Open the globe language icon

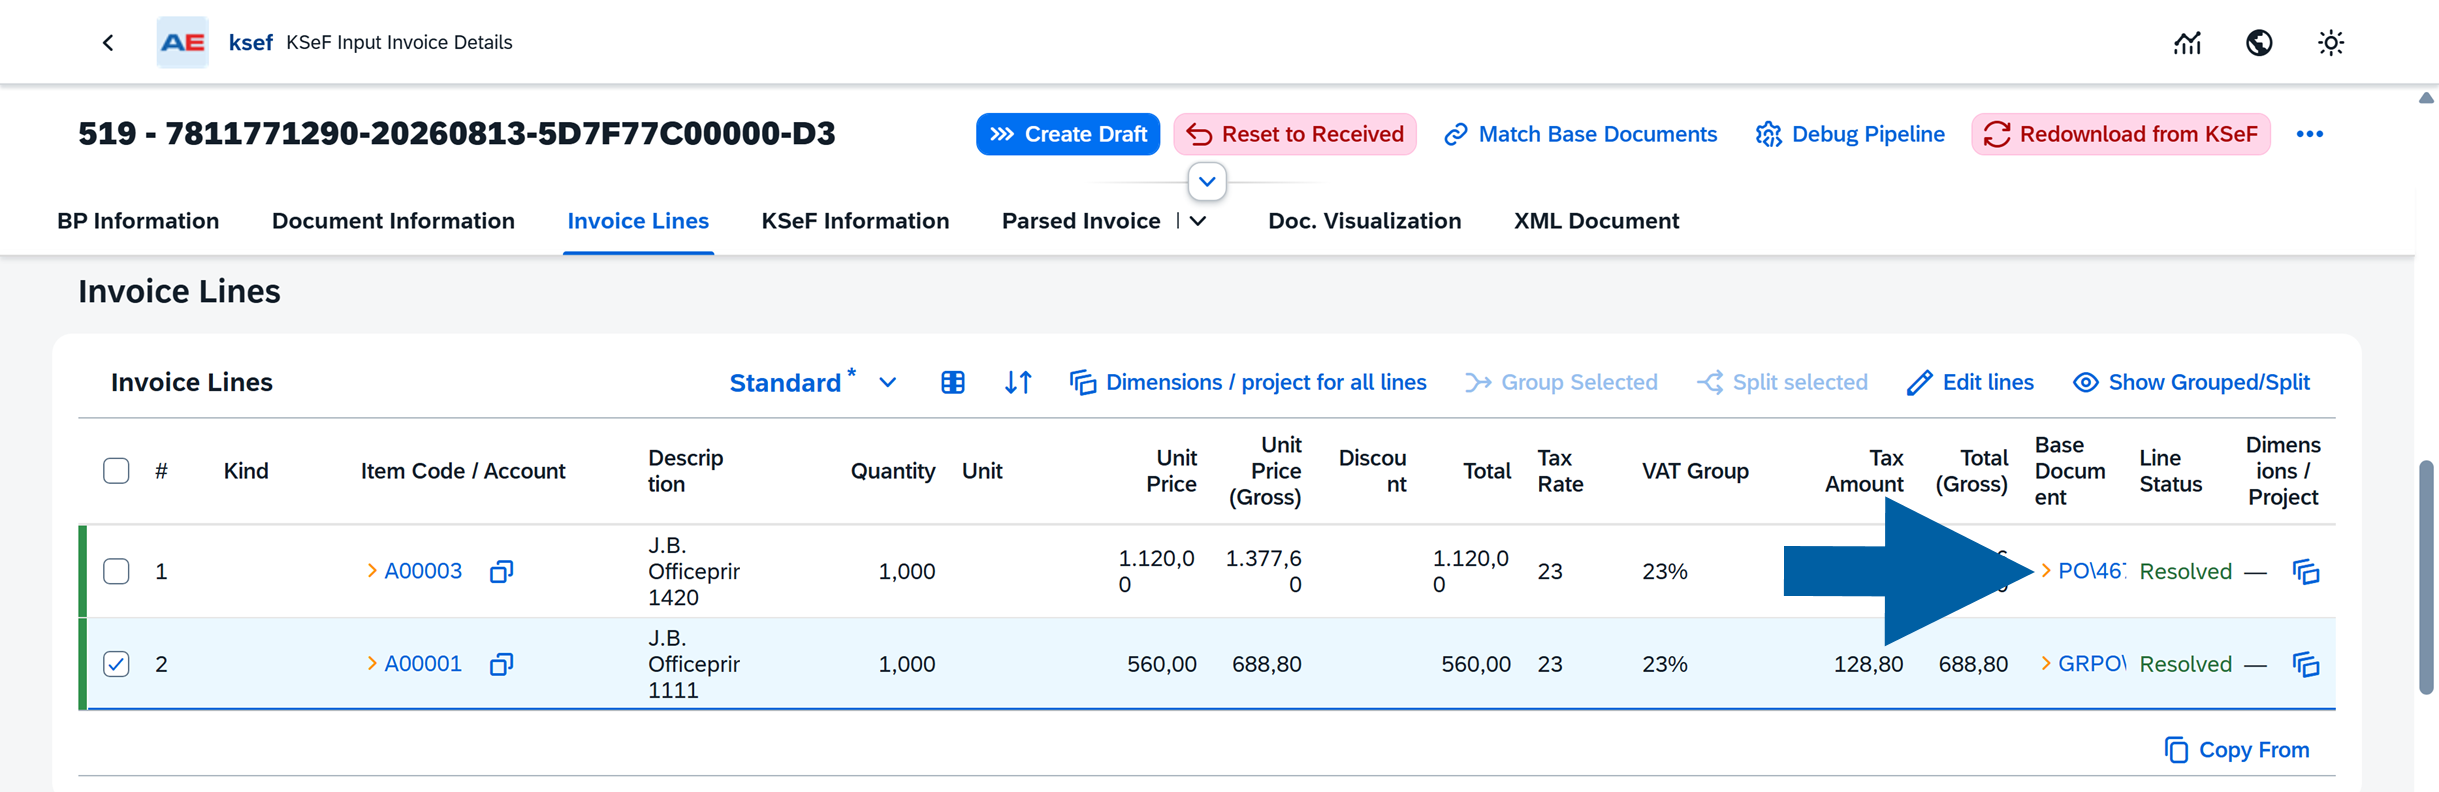pyautogui.click(x=2259, y=42)
